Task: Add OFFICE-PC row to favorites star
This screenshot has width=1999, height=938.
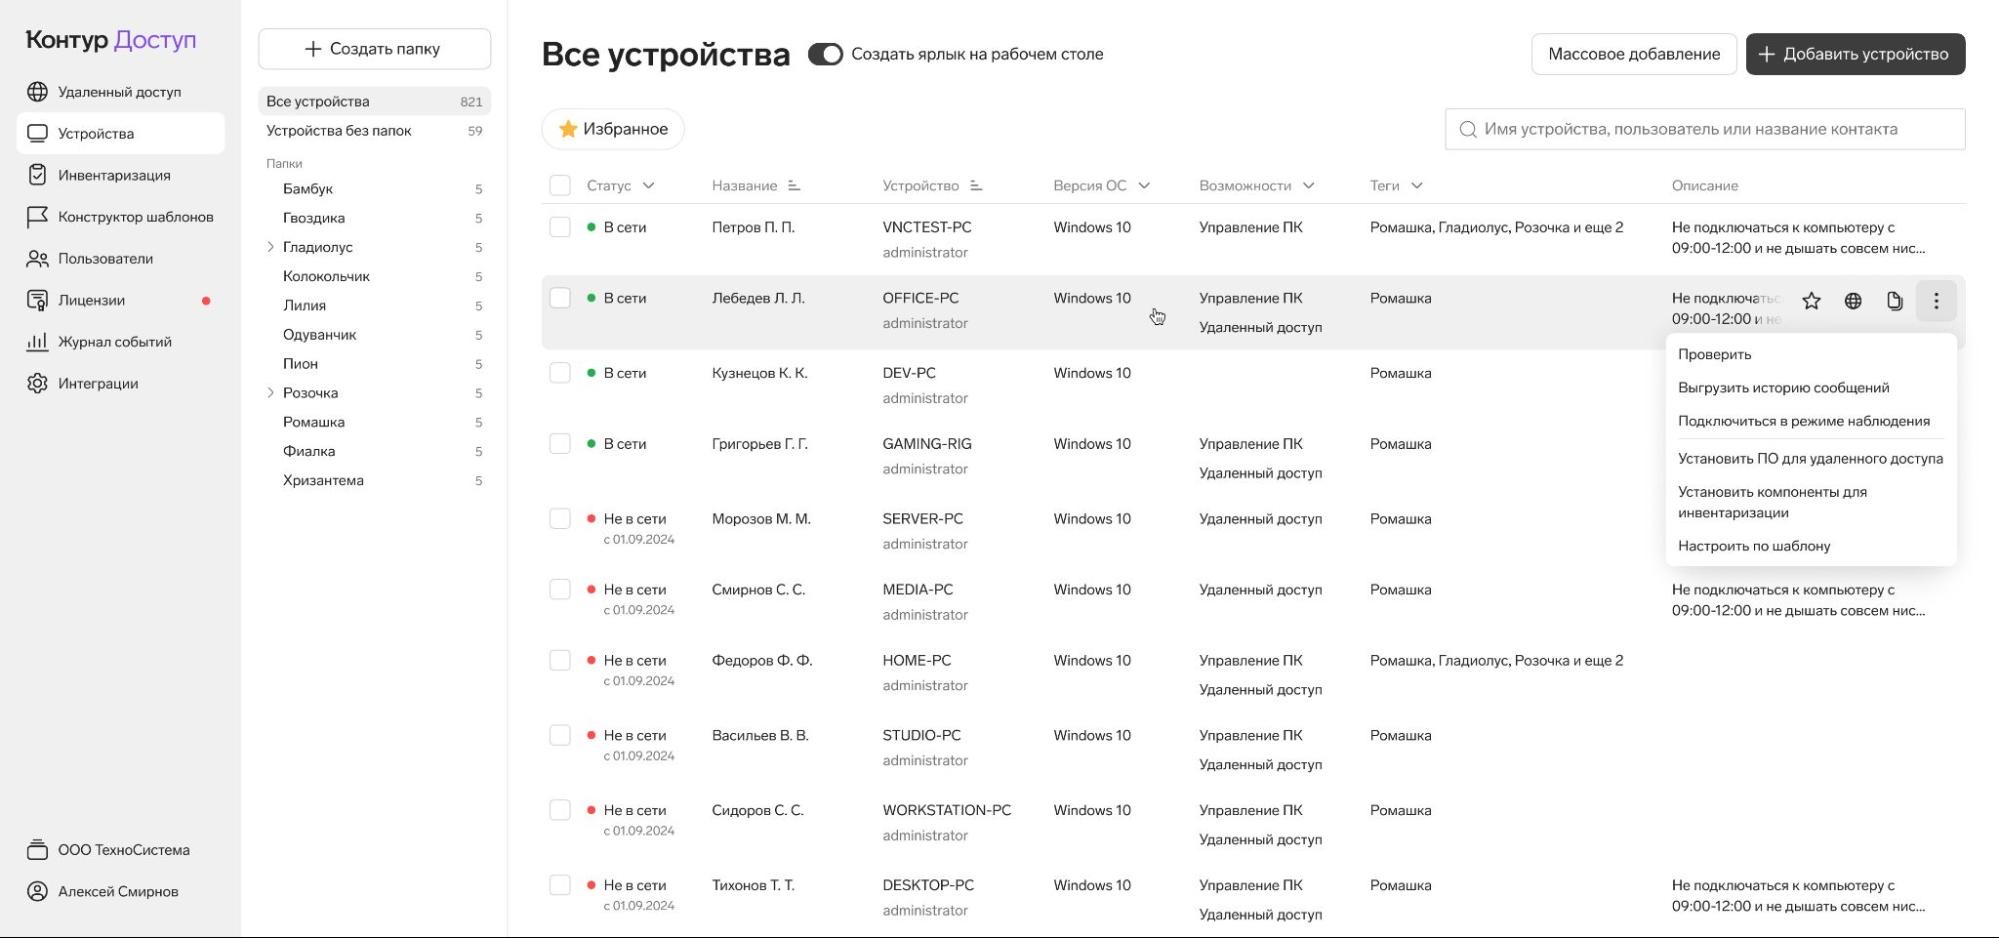Action: 1811,301
